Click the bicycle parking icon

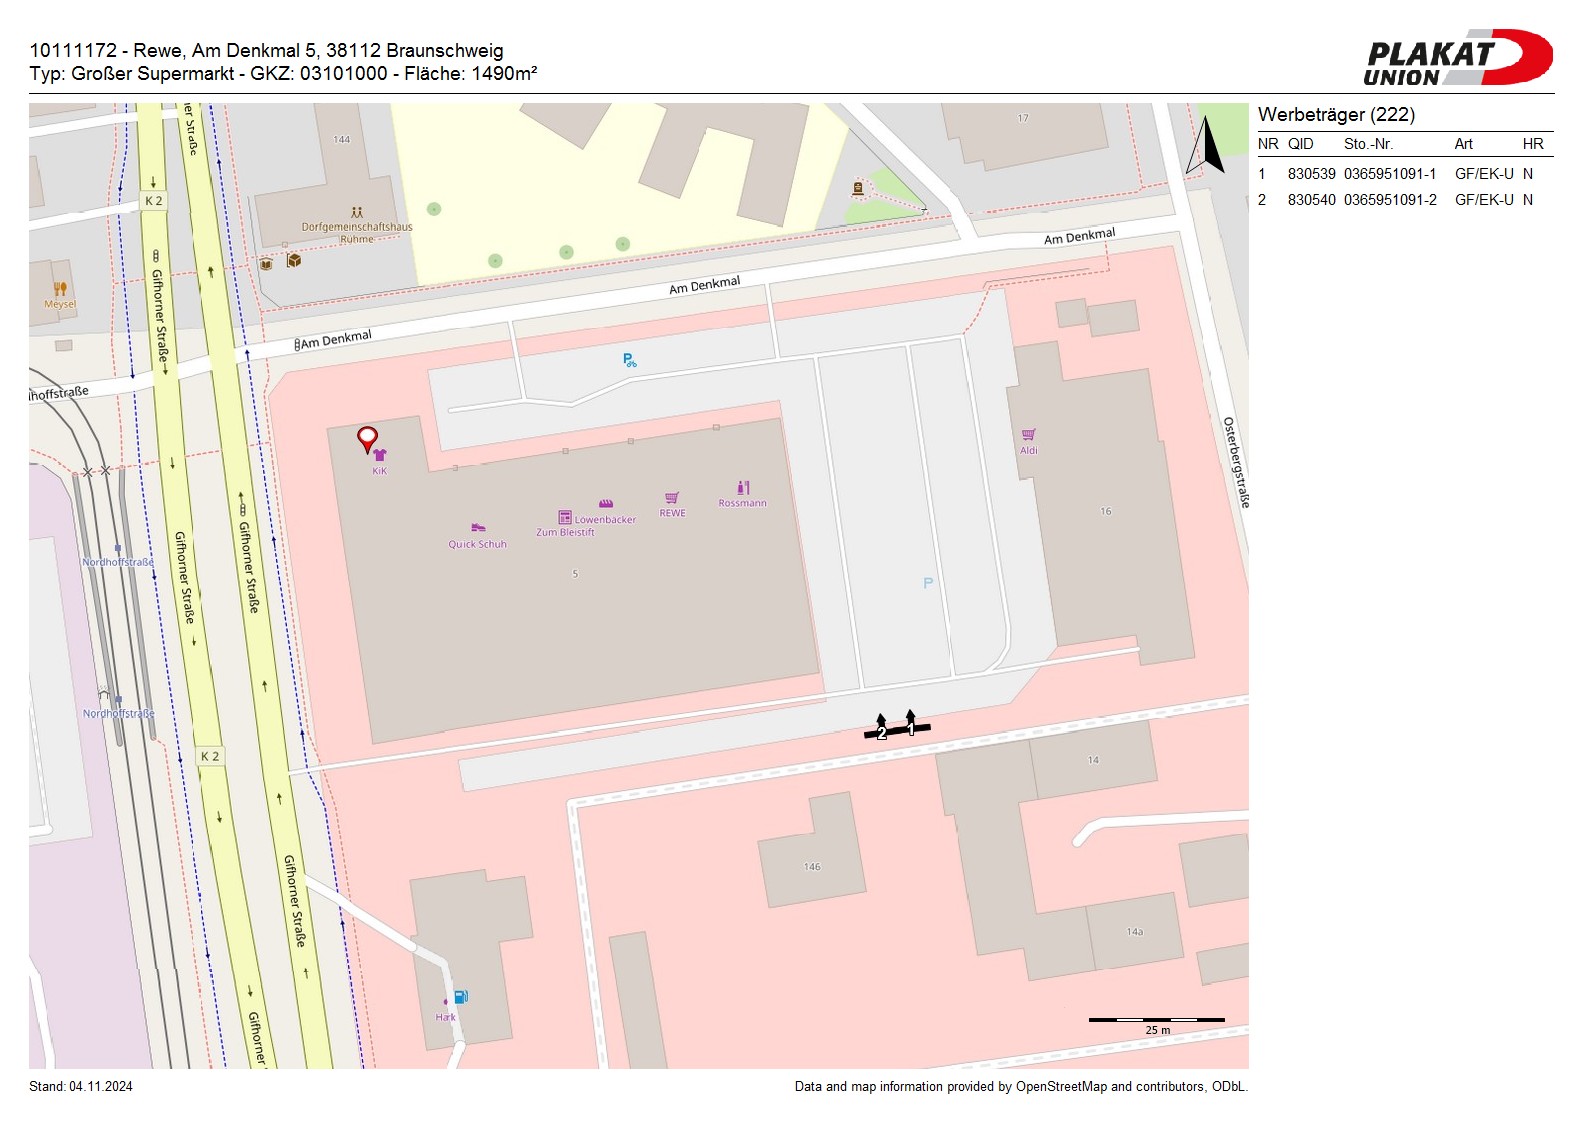tap(629, 360)
